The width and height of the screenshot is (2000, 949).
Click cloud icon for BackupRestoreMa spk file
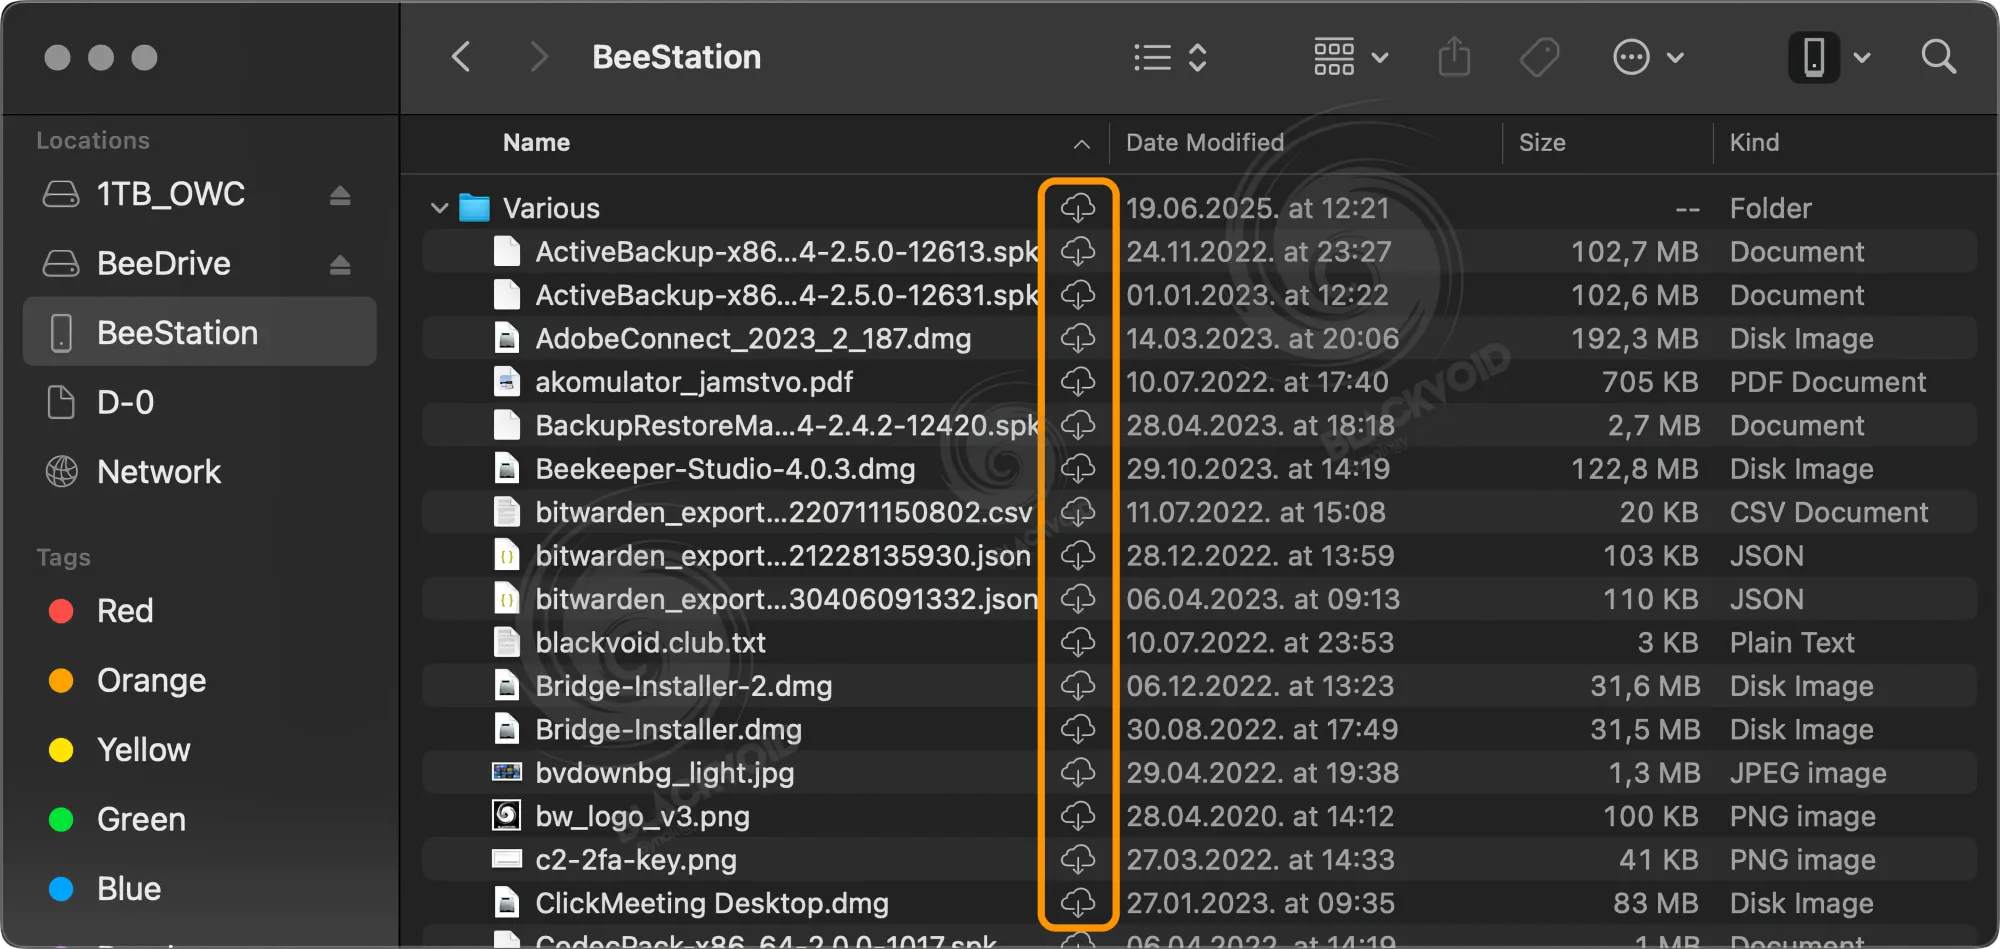(1078, 425)
